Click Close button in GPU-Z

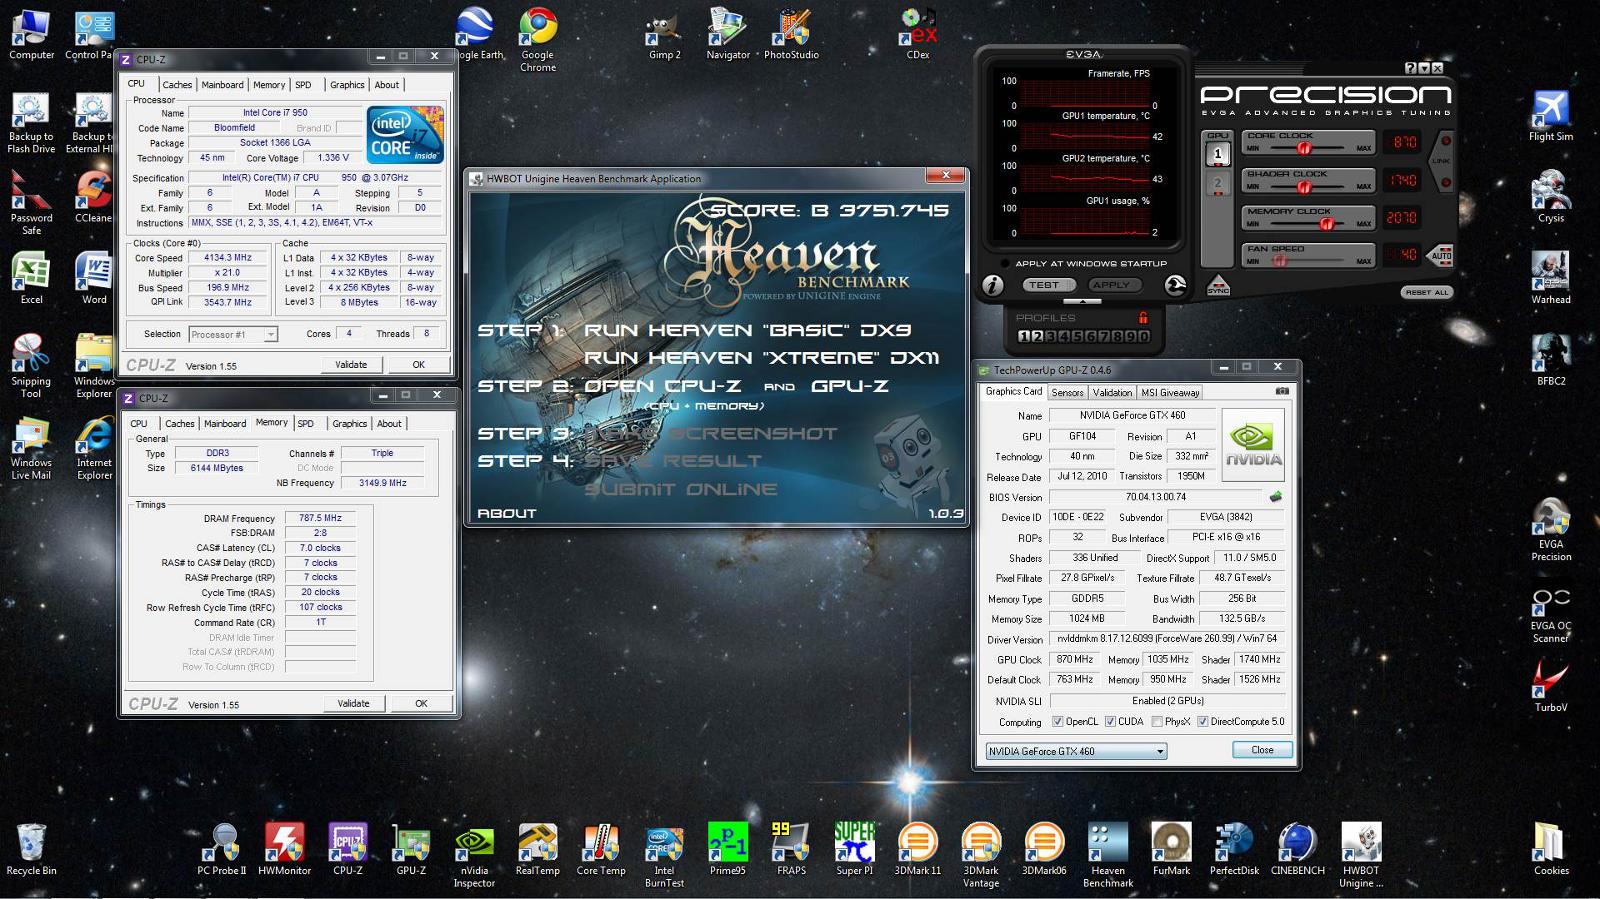pyautogui.click(x=1262, y=750)
